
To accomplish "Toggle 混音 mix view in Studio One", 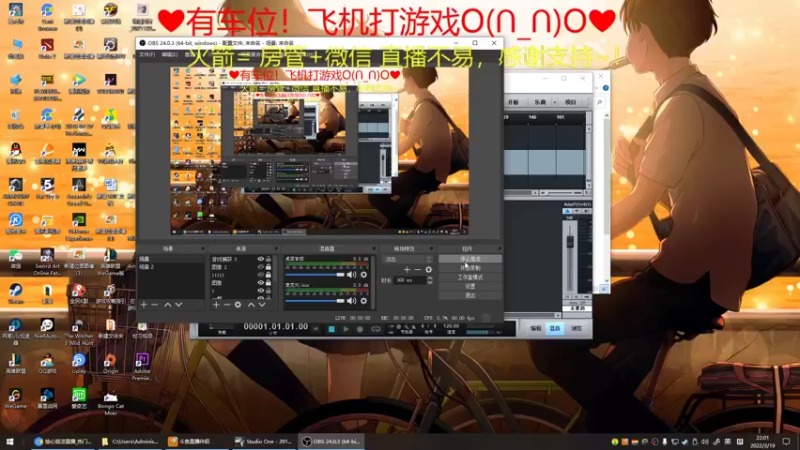I will (x=555, y=329).
